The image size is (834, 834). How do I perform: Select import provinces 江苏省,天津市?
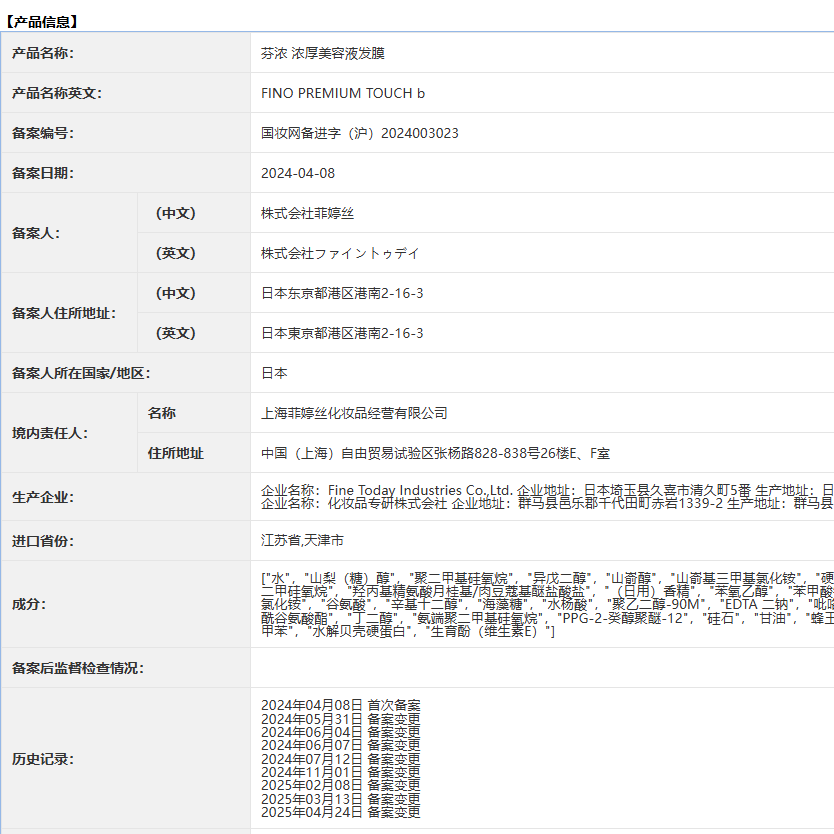coord(302,540)
